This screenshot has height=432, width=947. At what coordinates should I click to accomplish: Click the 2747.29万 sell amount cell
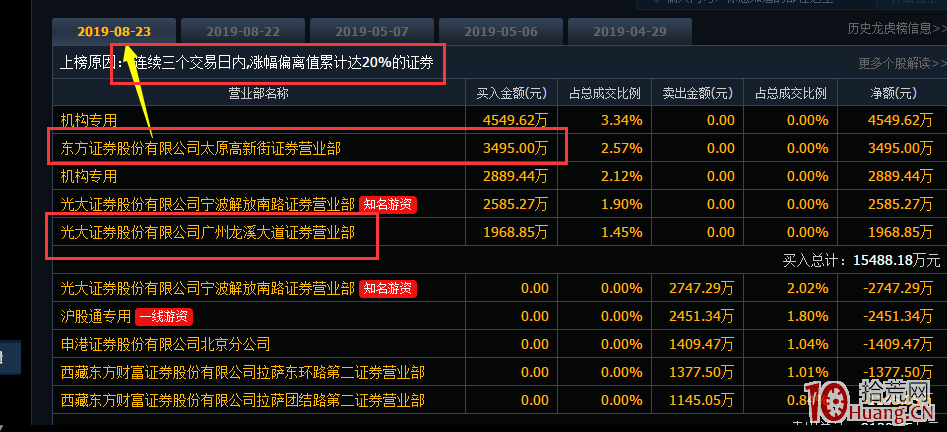point(701,288)
